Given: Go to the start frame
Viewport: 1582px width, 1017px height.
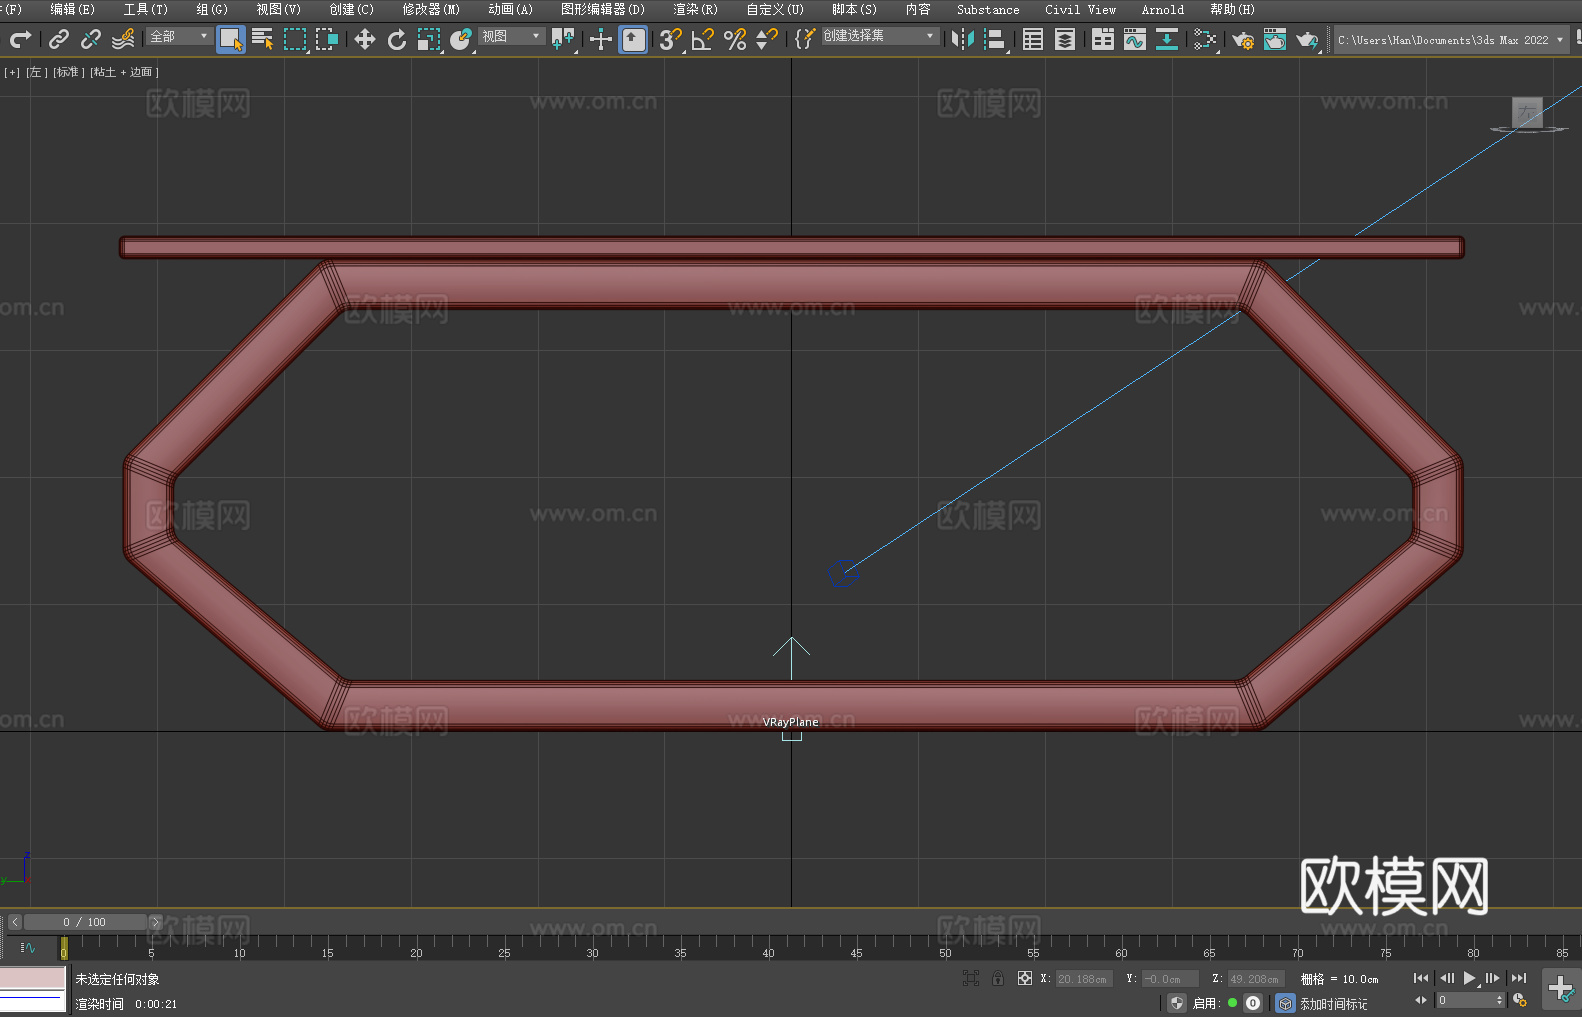Looking at the screenshot, I should coord(1421,978).
